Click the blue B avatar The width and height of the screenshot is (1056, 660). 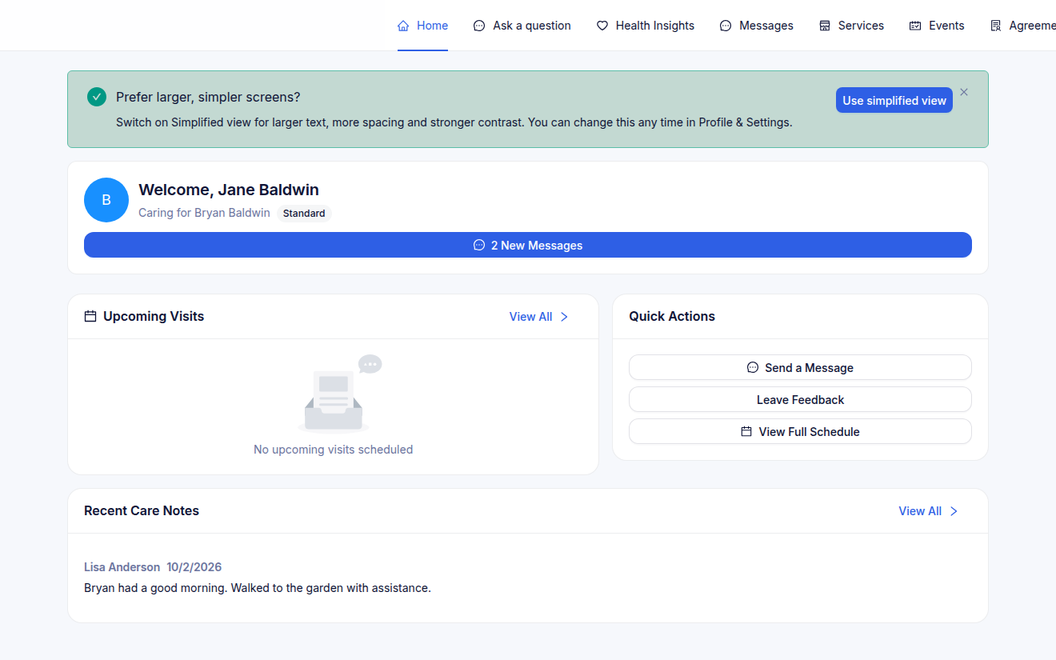pos(106,200)
